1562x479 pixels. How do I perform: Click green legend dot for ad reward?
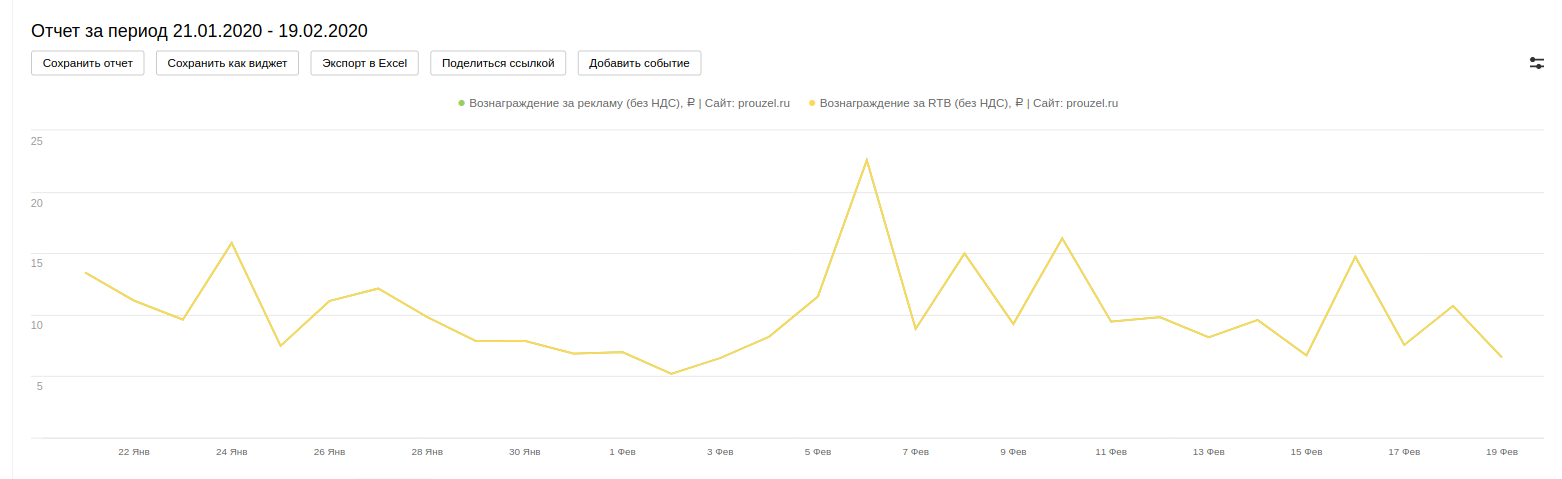point(461,103)
